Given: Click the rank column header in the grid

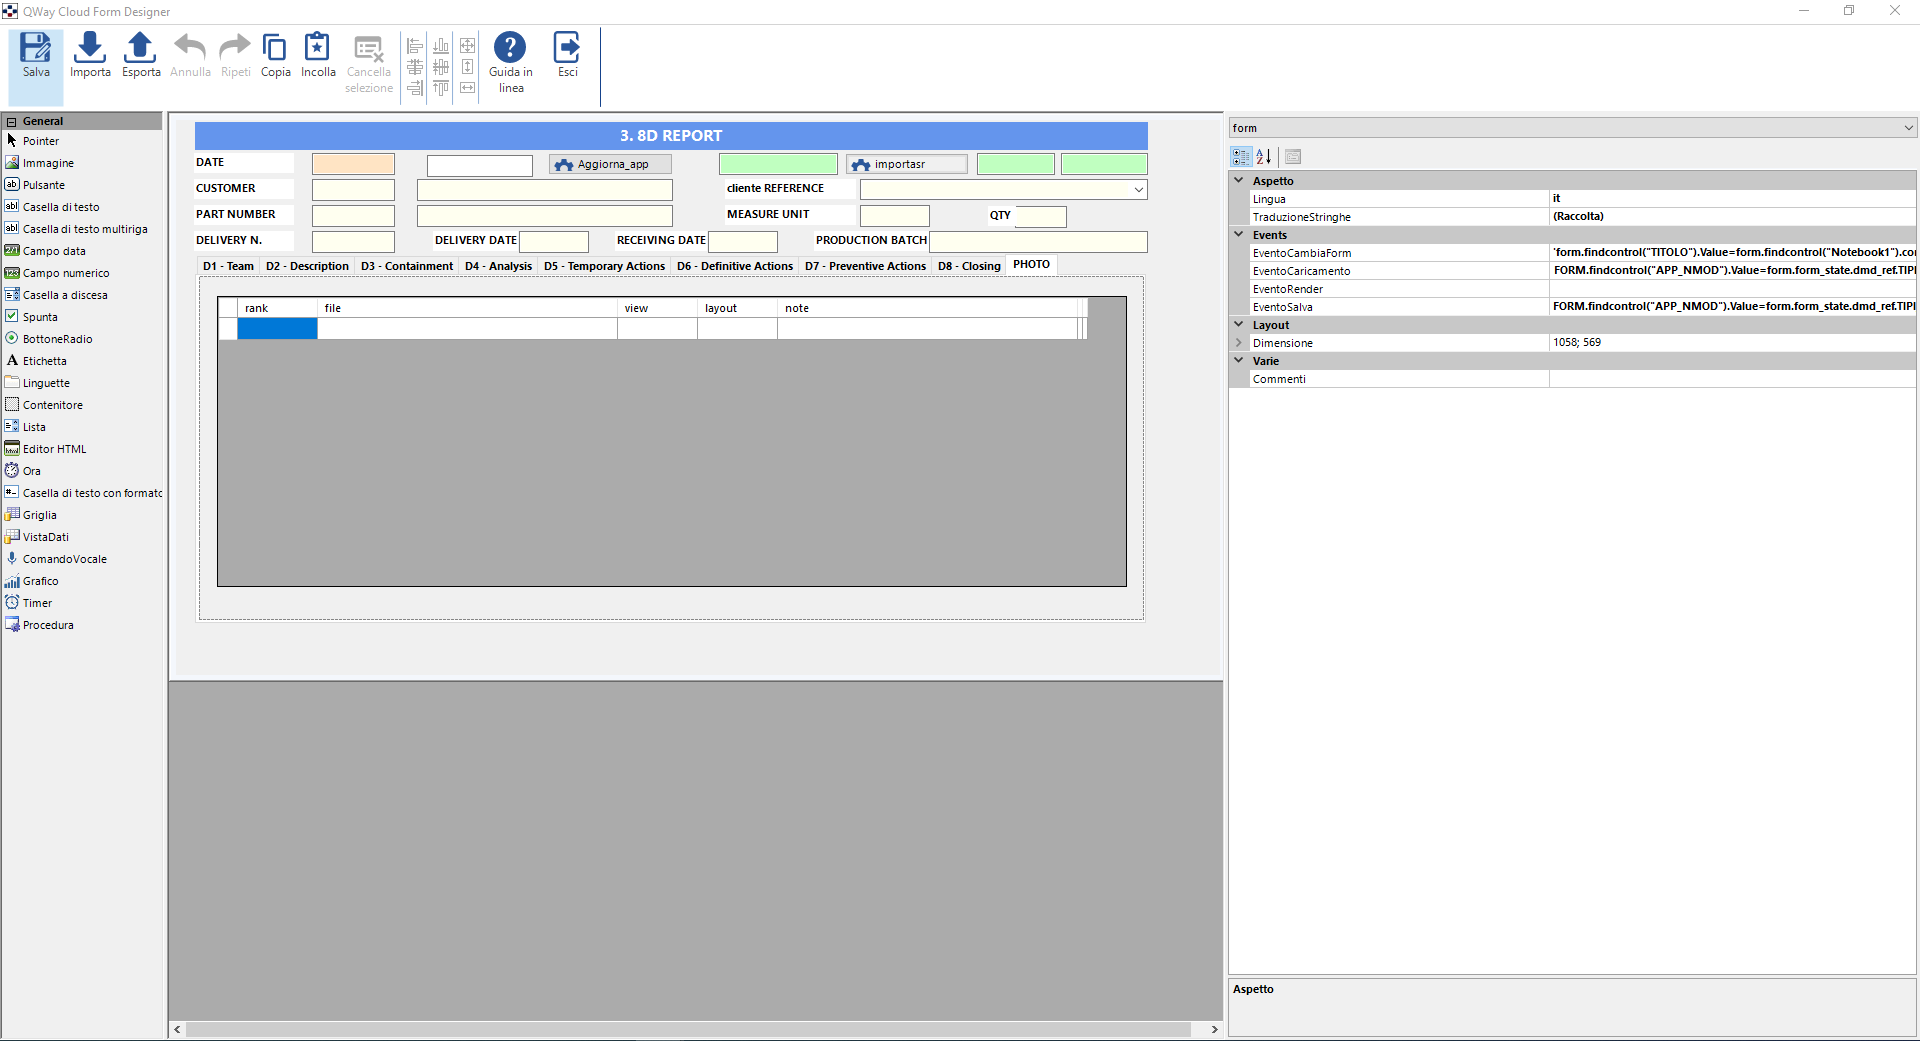Looking at the screenshot, I should pos(256,307).
